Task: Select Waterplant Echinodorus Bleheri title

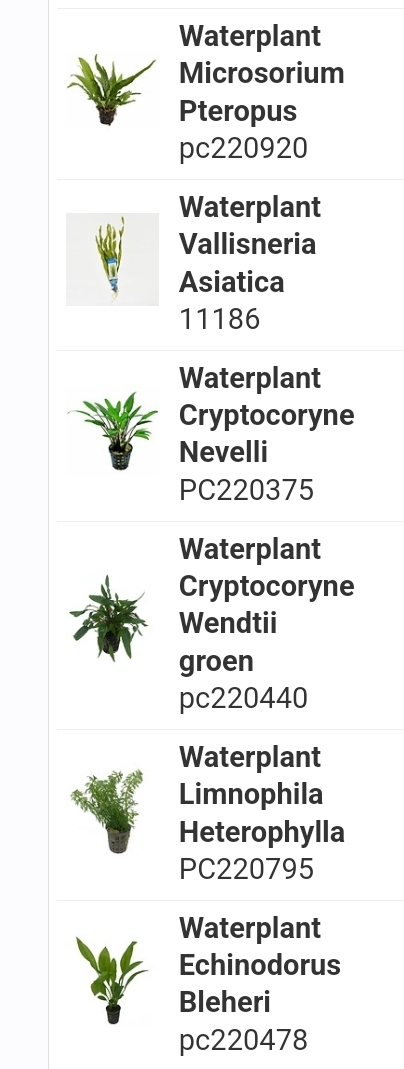Action: [260, 965]
